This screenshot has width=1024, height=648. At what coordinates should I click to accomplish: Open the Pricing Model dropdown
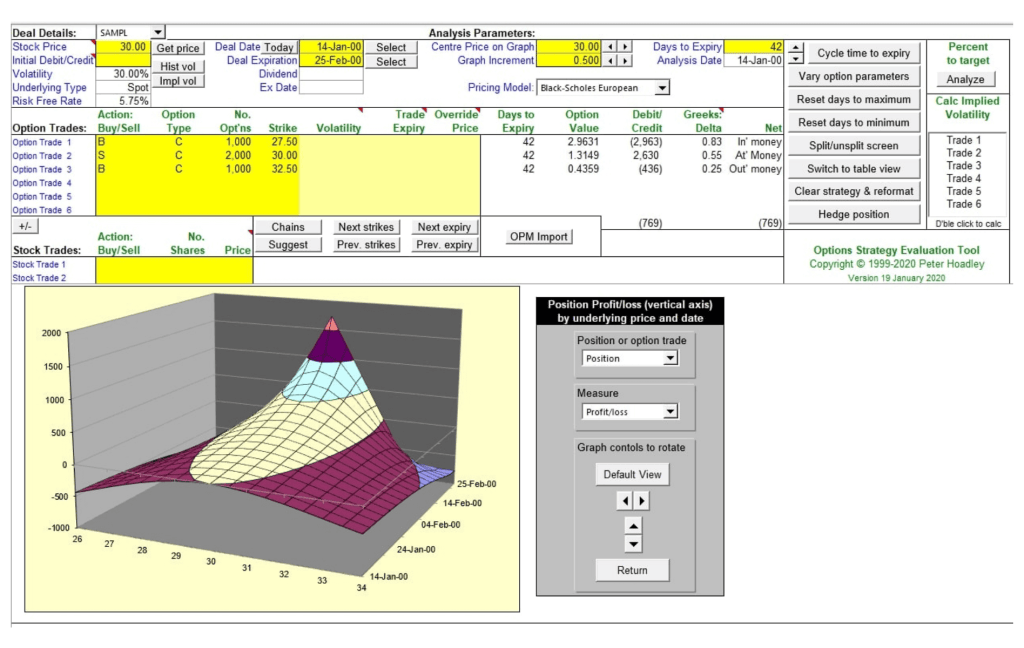tap(662, 88)
